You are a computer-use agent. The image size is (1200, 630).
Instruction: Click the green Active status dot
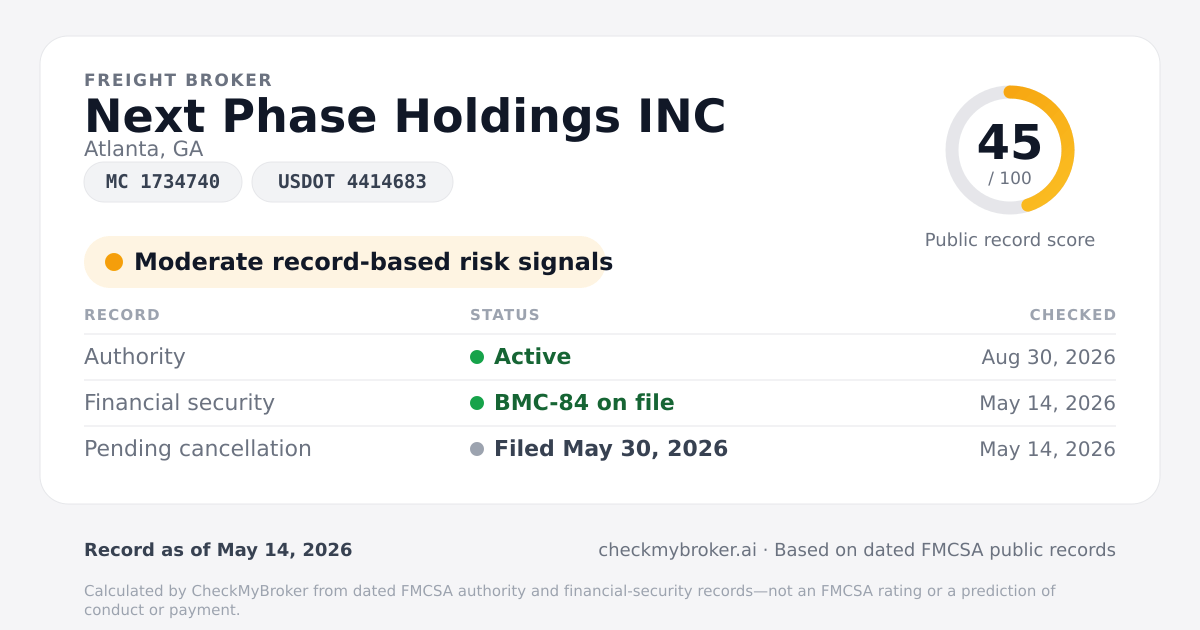pos(477,357)
